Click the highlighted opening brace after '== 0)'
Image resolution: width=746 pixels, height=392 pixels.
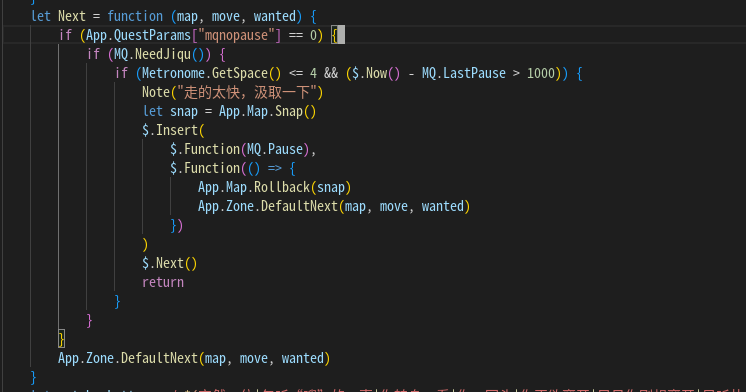pos(334,35)
